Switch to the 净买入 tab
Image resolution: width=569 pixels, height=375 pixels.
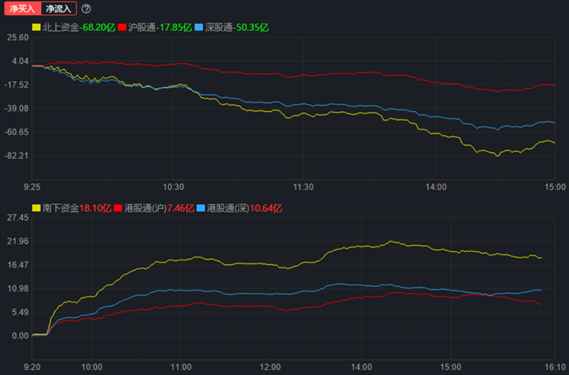pyautogui.click(x=22, y=9)
